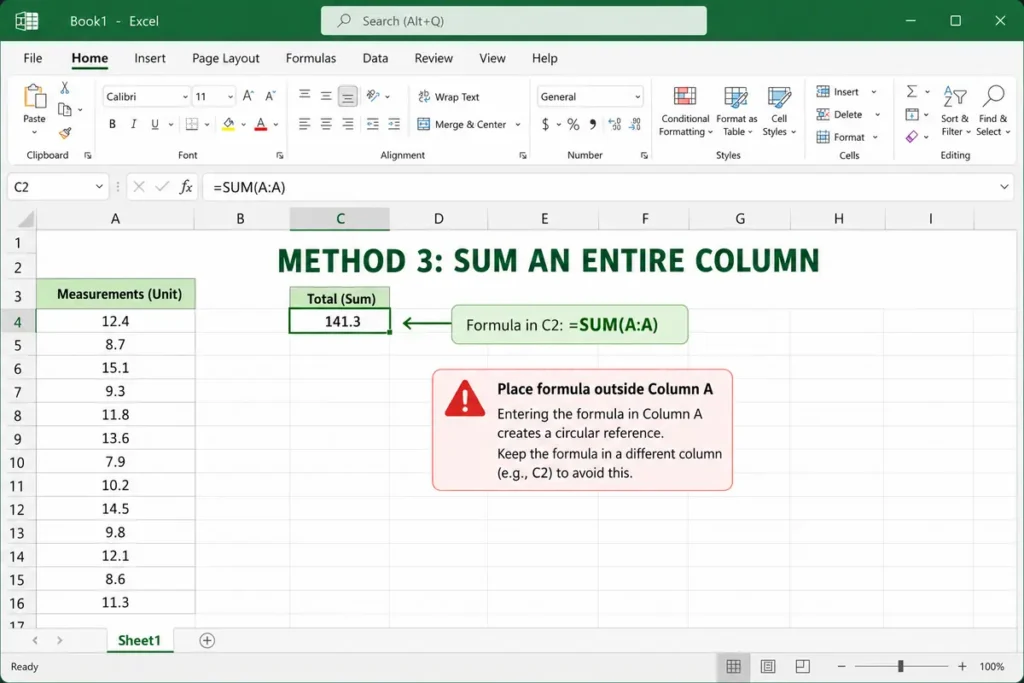This screenshot has width=1024, height=683.
Task: Open the Page Layout tab
Action: (225, 58)
